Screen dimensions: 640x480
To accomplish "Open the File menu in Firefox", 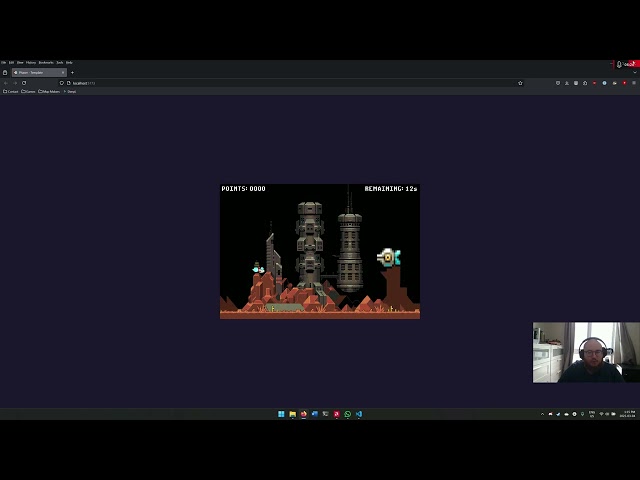I will pos(3,62).
